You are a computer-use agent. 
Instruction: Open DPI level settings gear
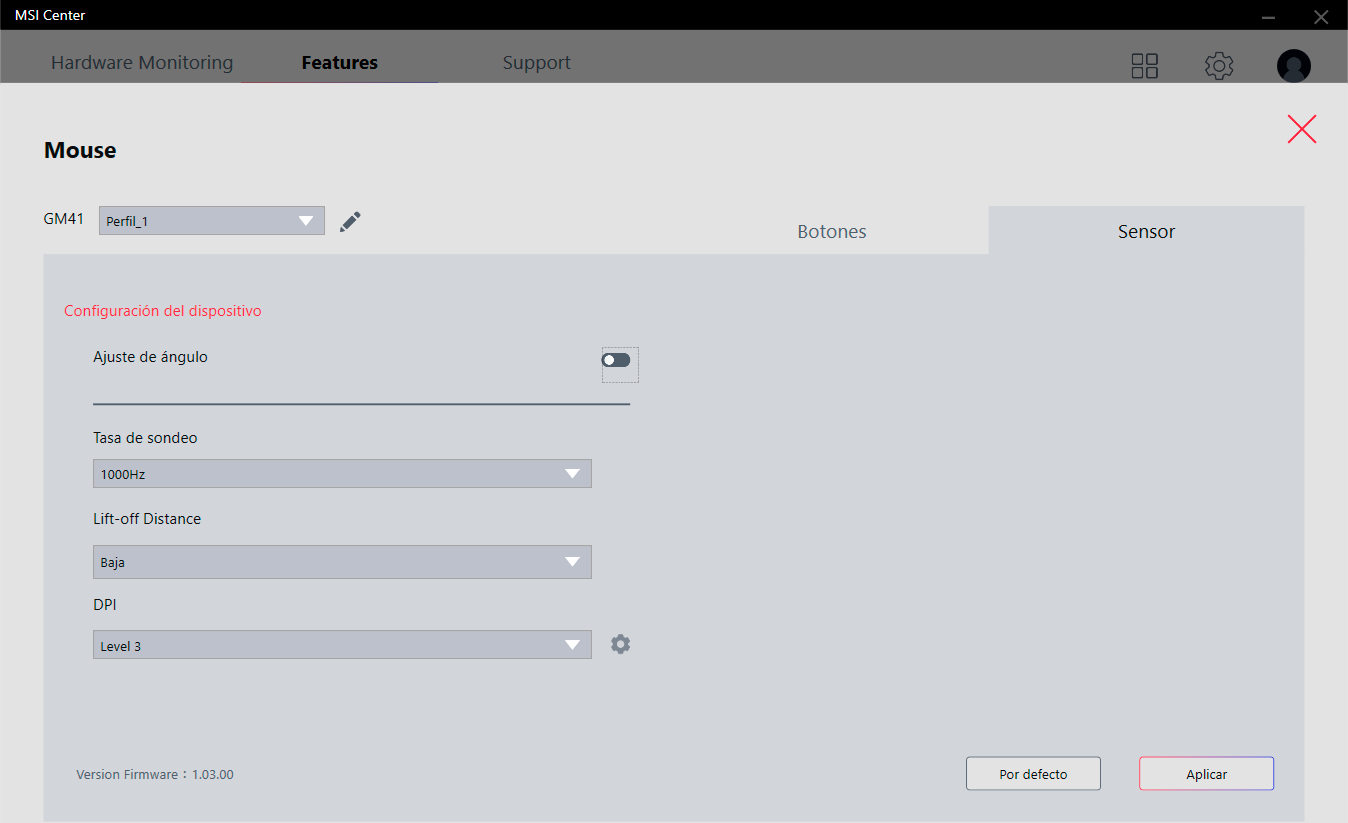pyautogui.click(x=620, y=644)
